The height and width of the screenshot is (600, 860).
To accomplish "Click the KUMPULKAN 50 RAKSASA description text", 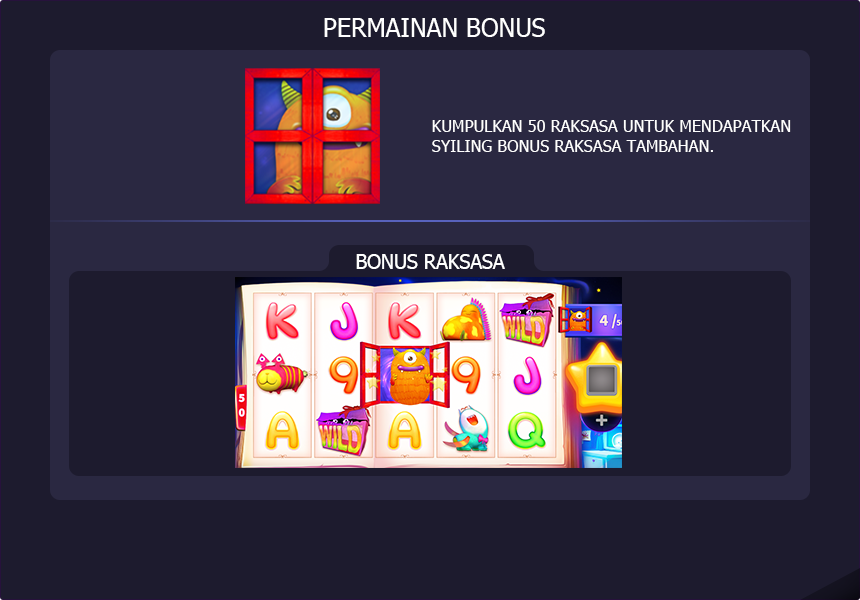I will tap(611, 136).
